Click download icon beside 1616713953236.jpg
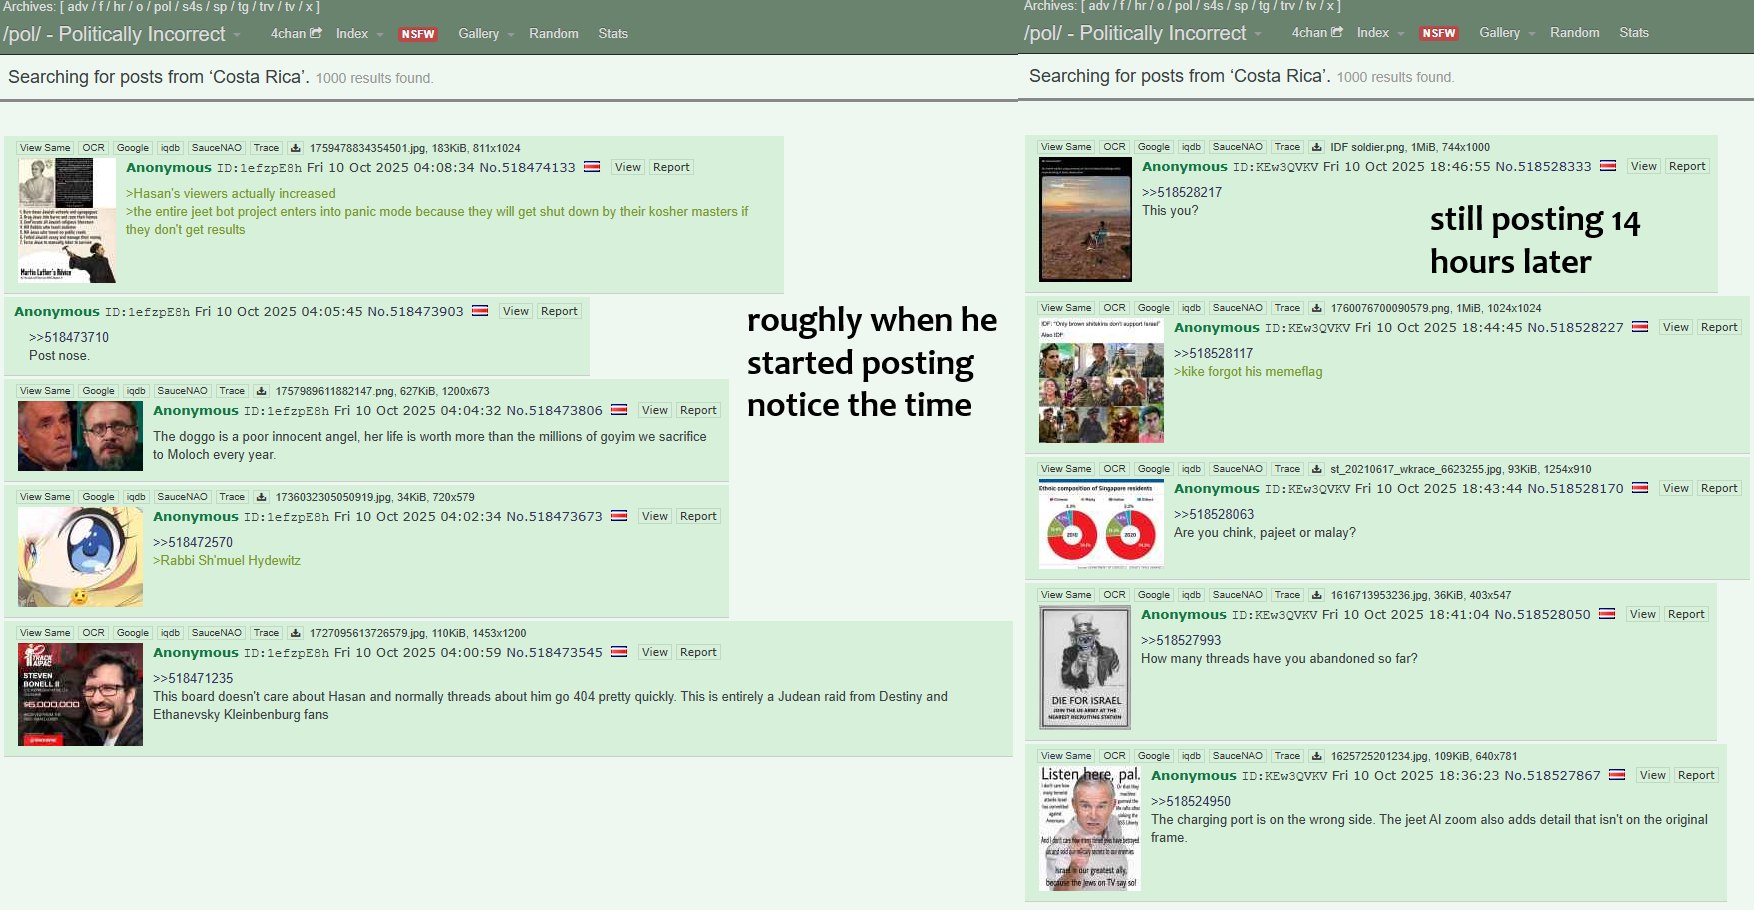The height and width of the screenshot is (910, 1754). [x=1316, y=595]
